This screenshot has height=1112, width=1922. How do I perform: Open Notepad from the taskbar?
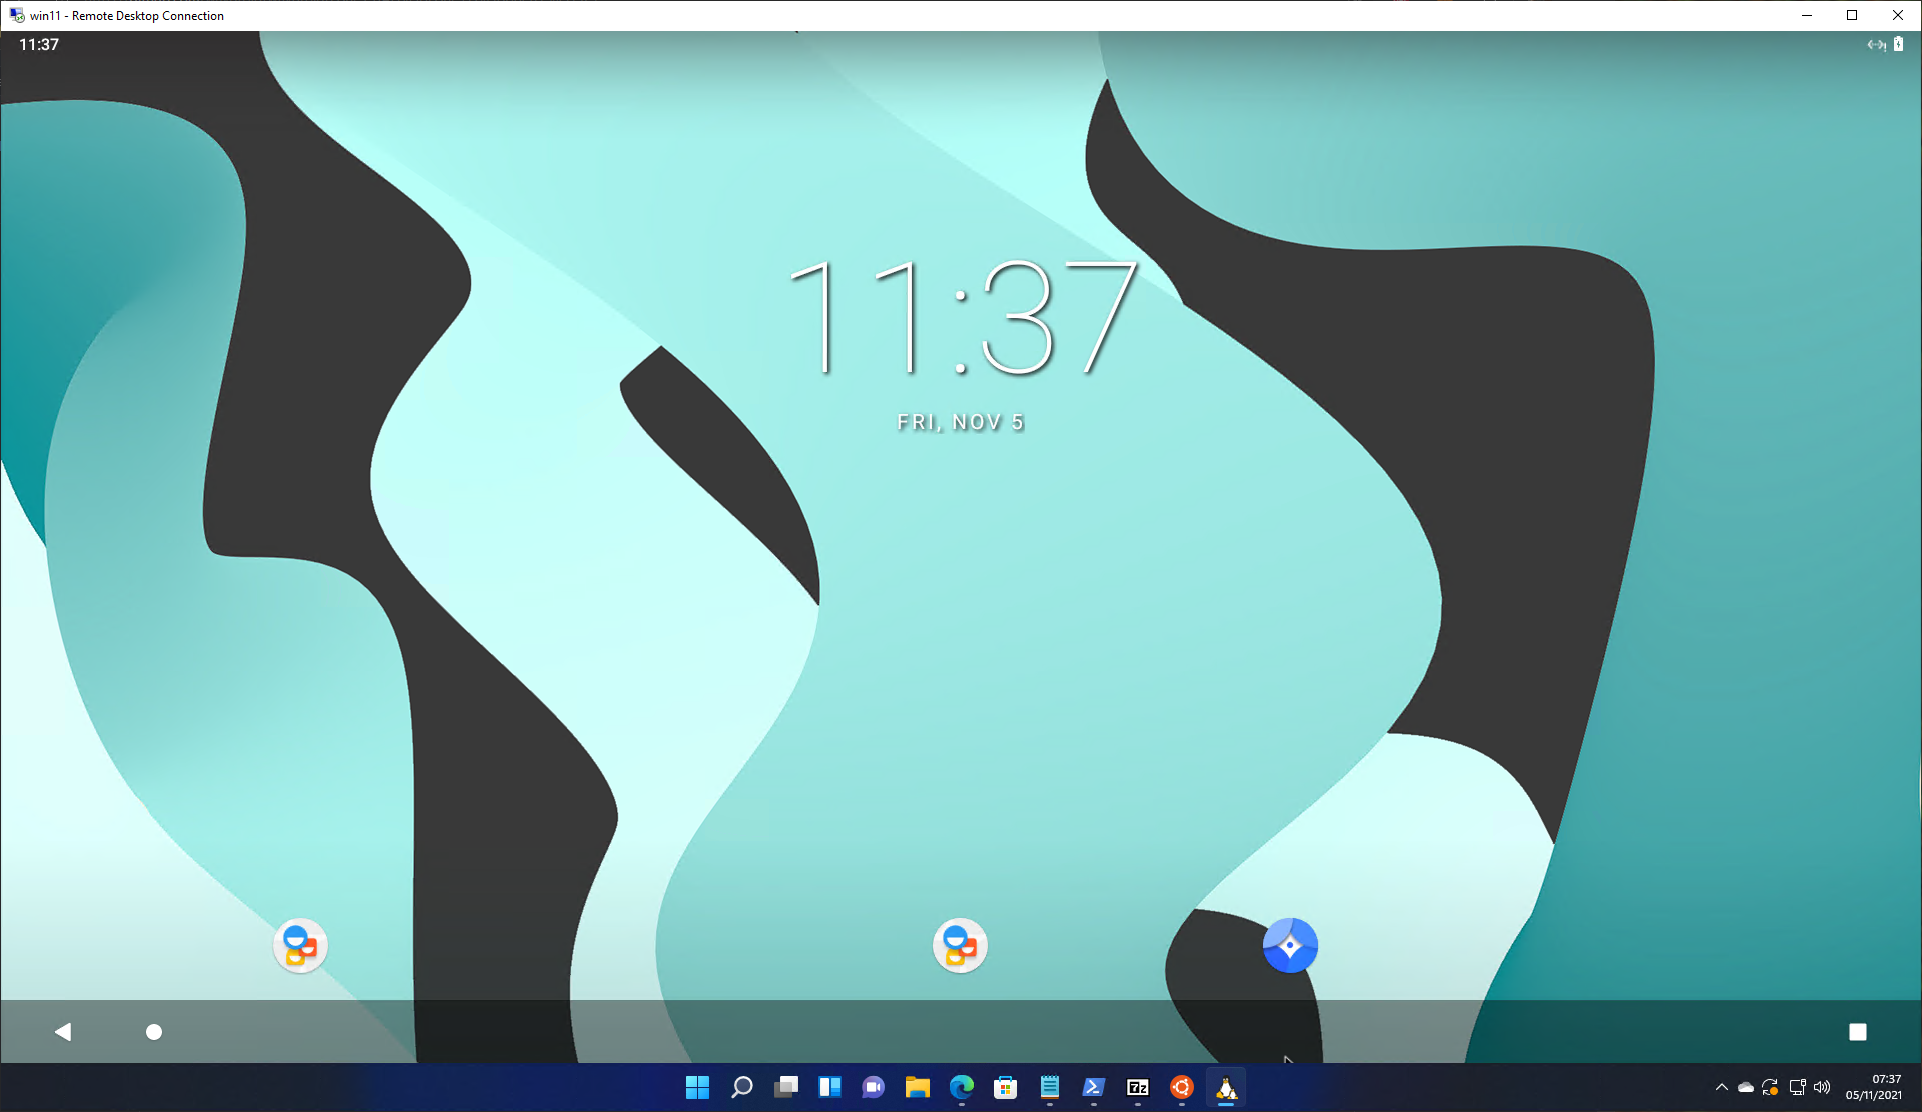pyautogui.click(x=1049, y=1089)
